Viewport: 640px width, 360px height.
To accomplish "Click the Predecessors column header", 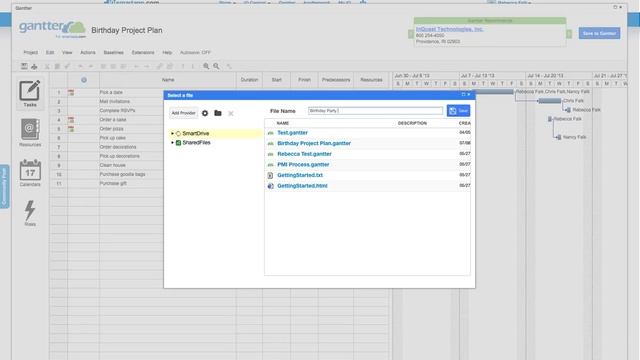I will click(x=336, y=80).
